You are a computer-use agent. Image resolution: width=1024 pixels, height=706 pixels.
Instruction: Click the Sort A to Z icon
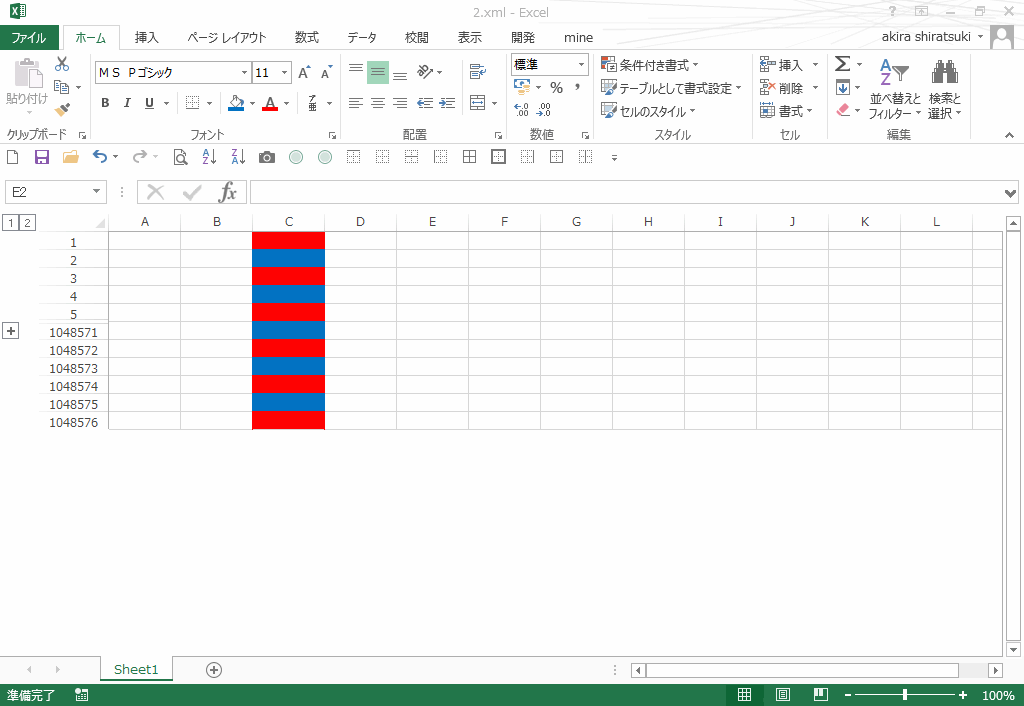[x=209, y=157]
